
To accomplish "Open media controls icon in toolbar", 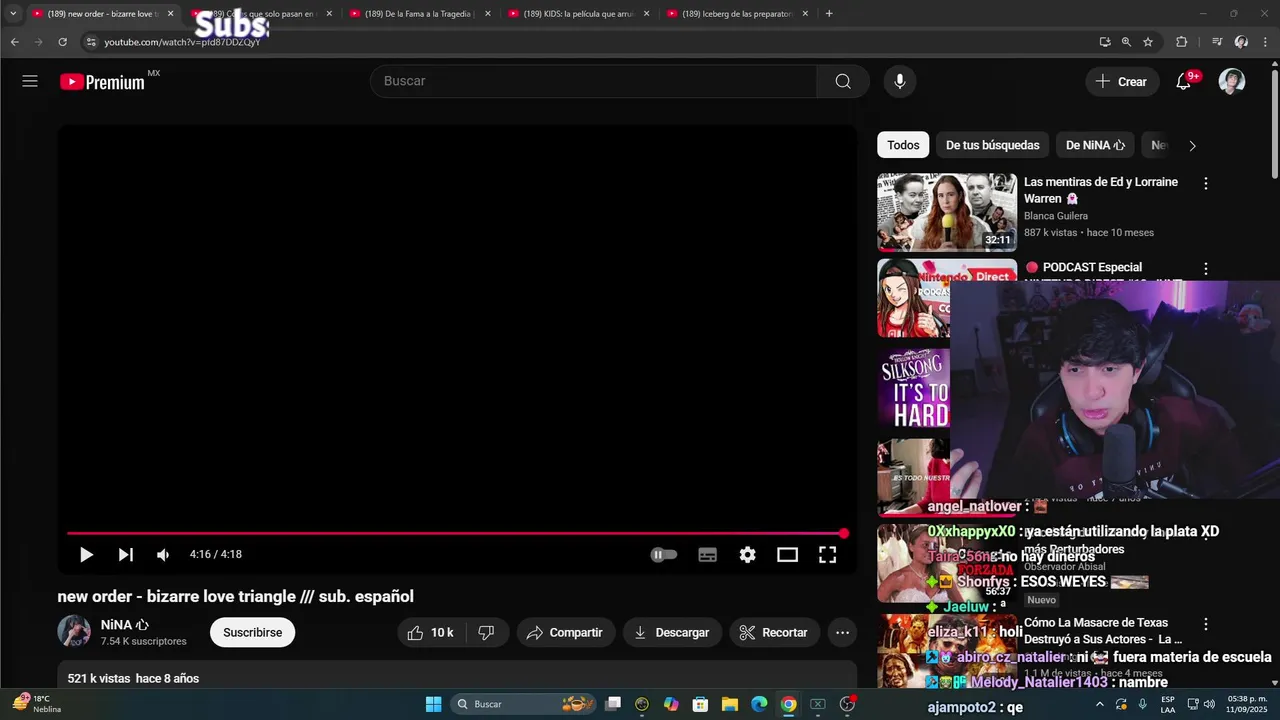I will pos(1217,42).
